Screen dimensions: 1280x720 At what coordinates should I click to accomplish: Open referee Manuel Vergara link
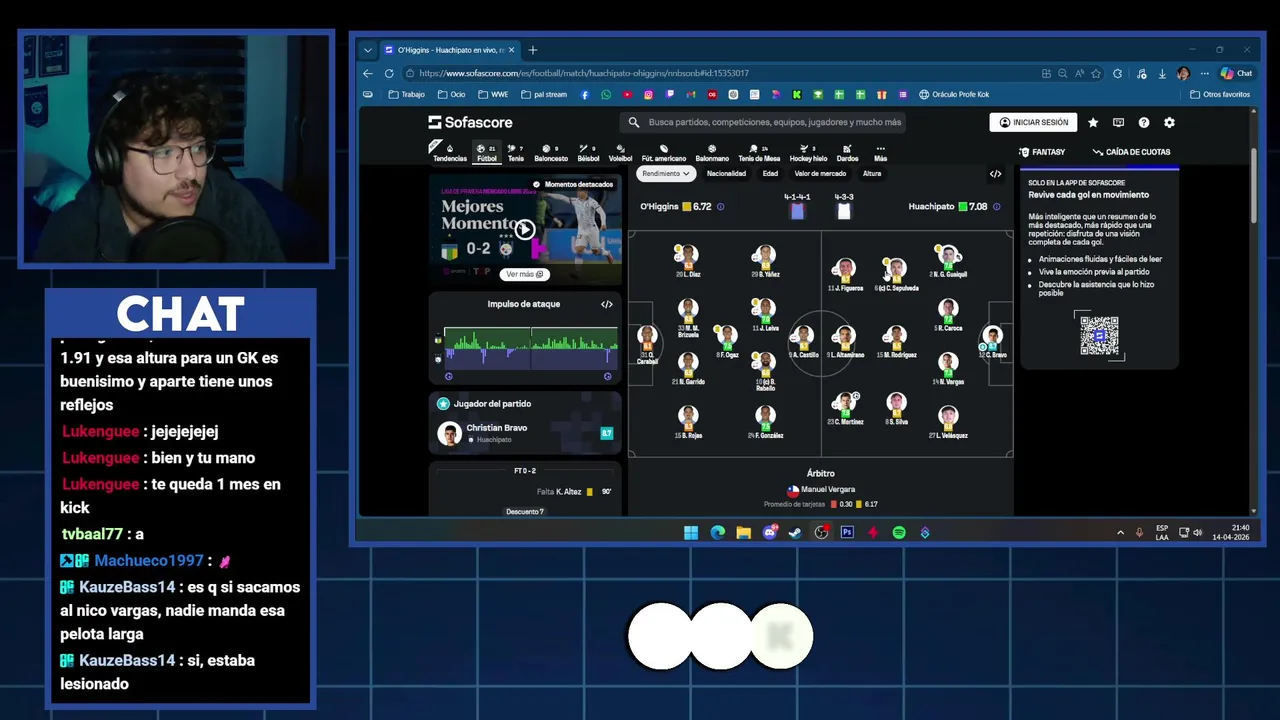pos(821,490)
